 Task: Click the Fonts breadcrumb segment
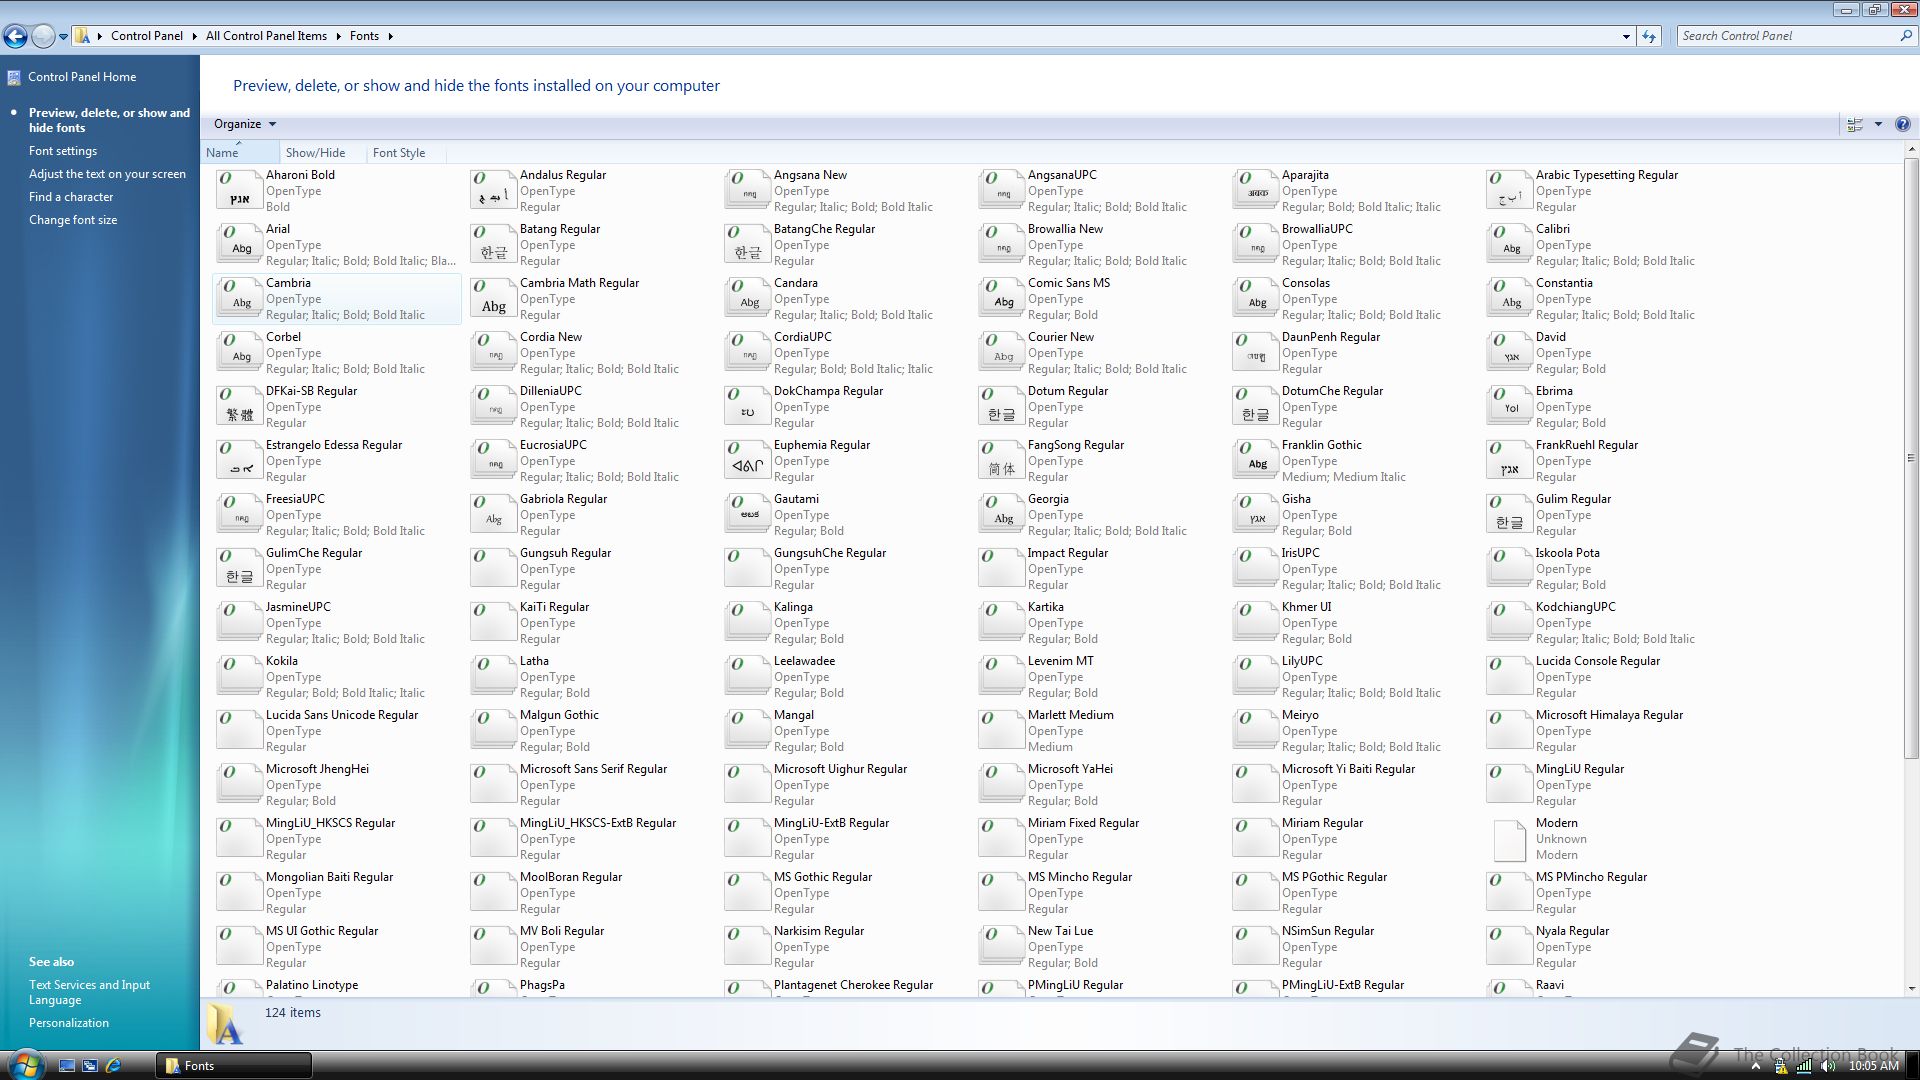pyautogui.click(x=364, y=36)
